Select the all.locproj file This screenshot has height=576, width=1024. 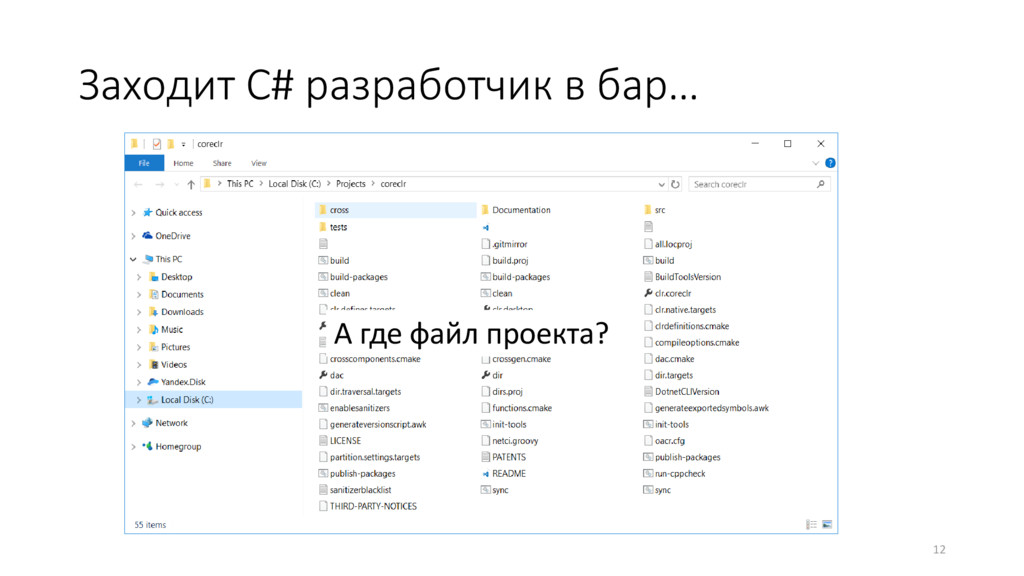coord(673,244)
